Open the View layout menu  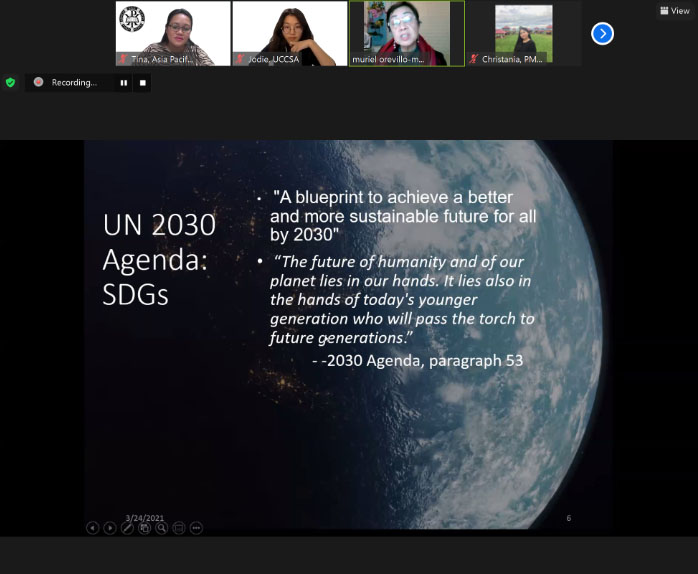[x=675, y=11]
